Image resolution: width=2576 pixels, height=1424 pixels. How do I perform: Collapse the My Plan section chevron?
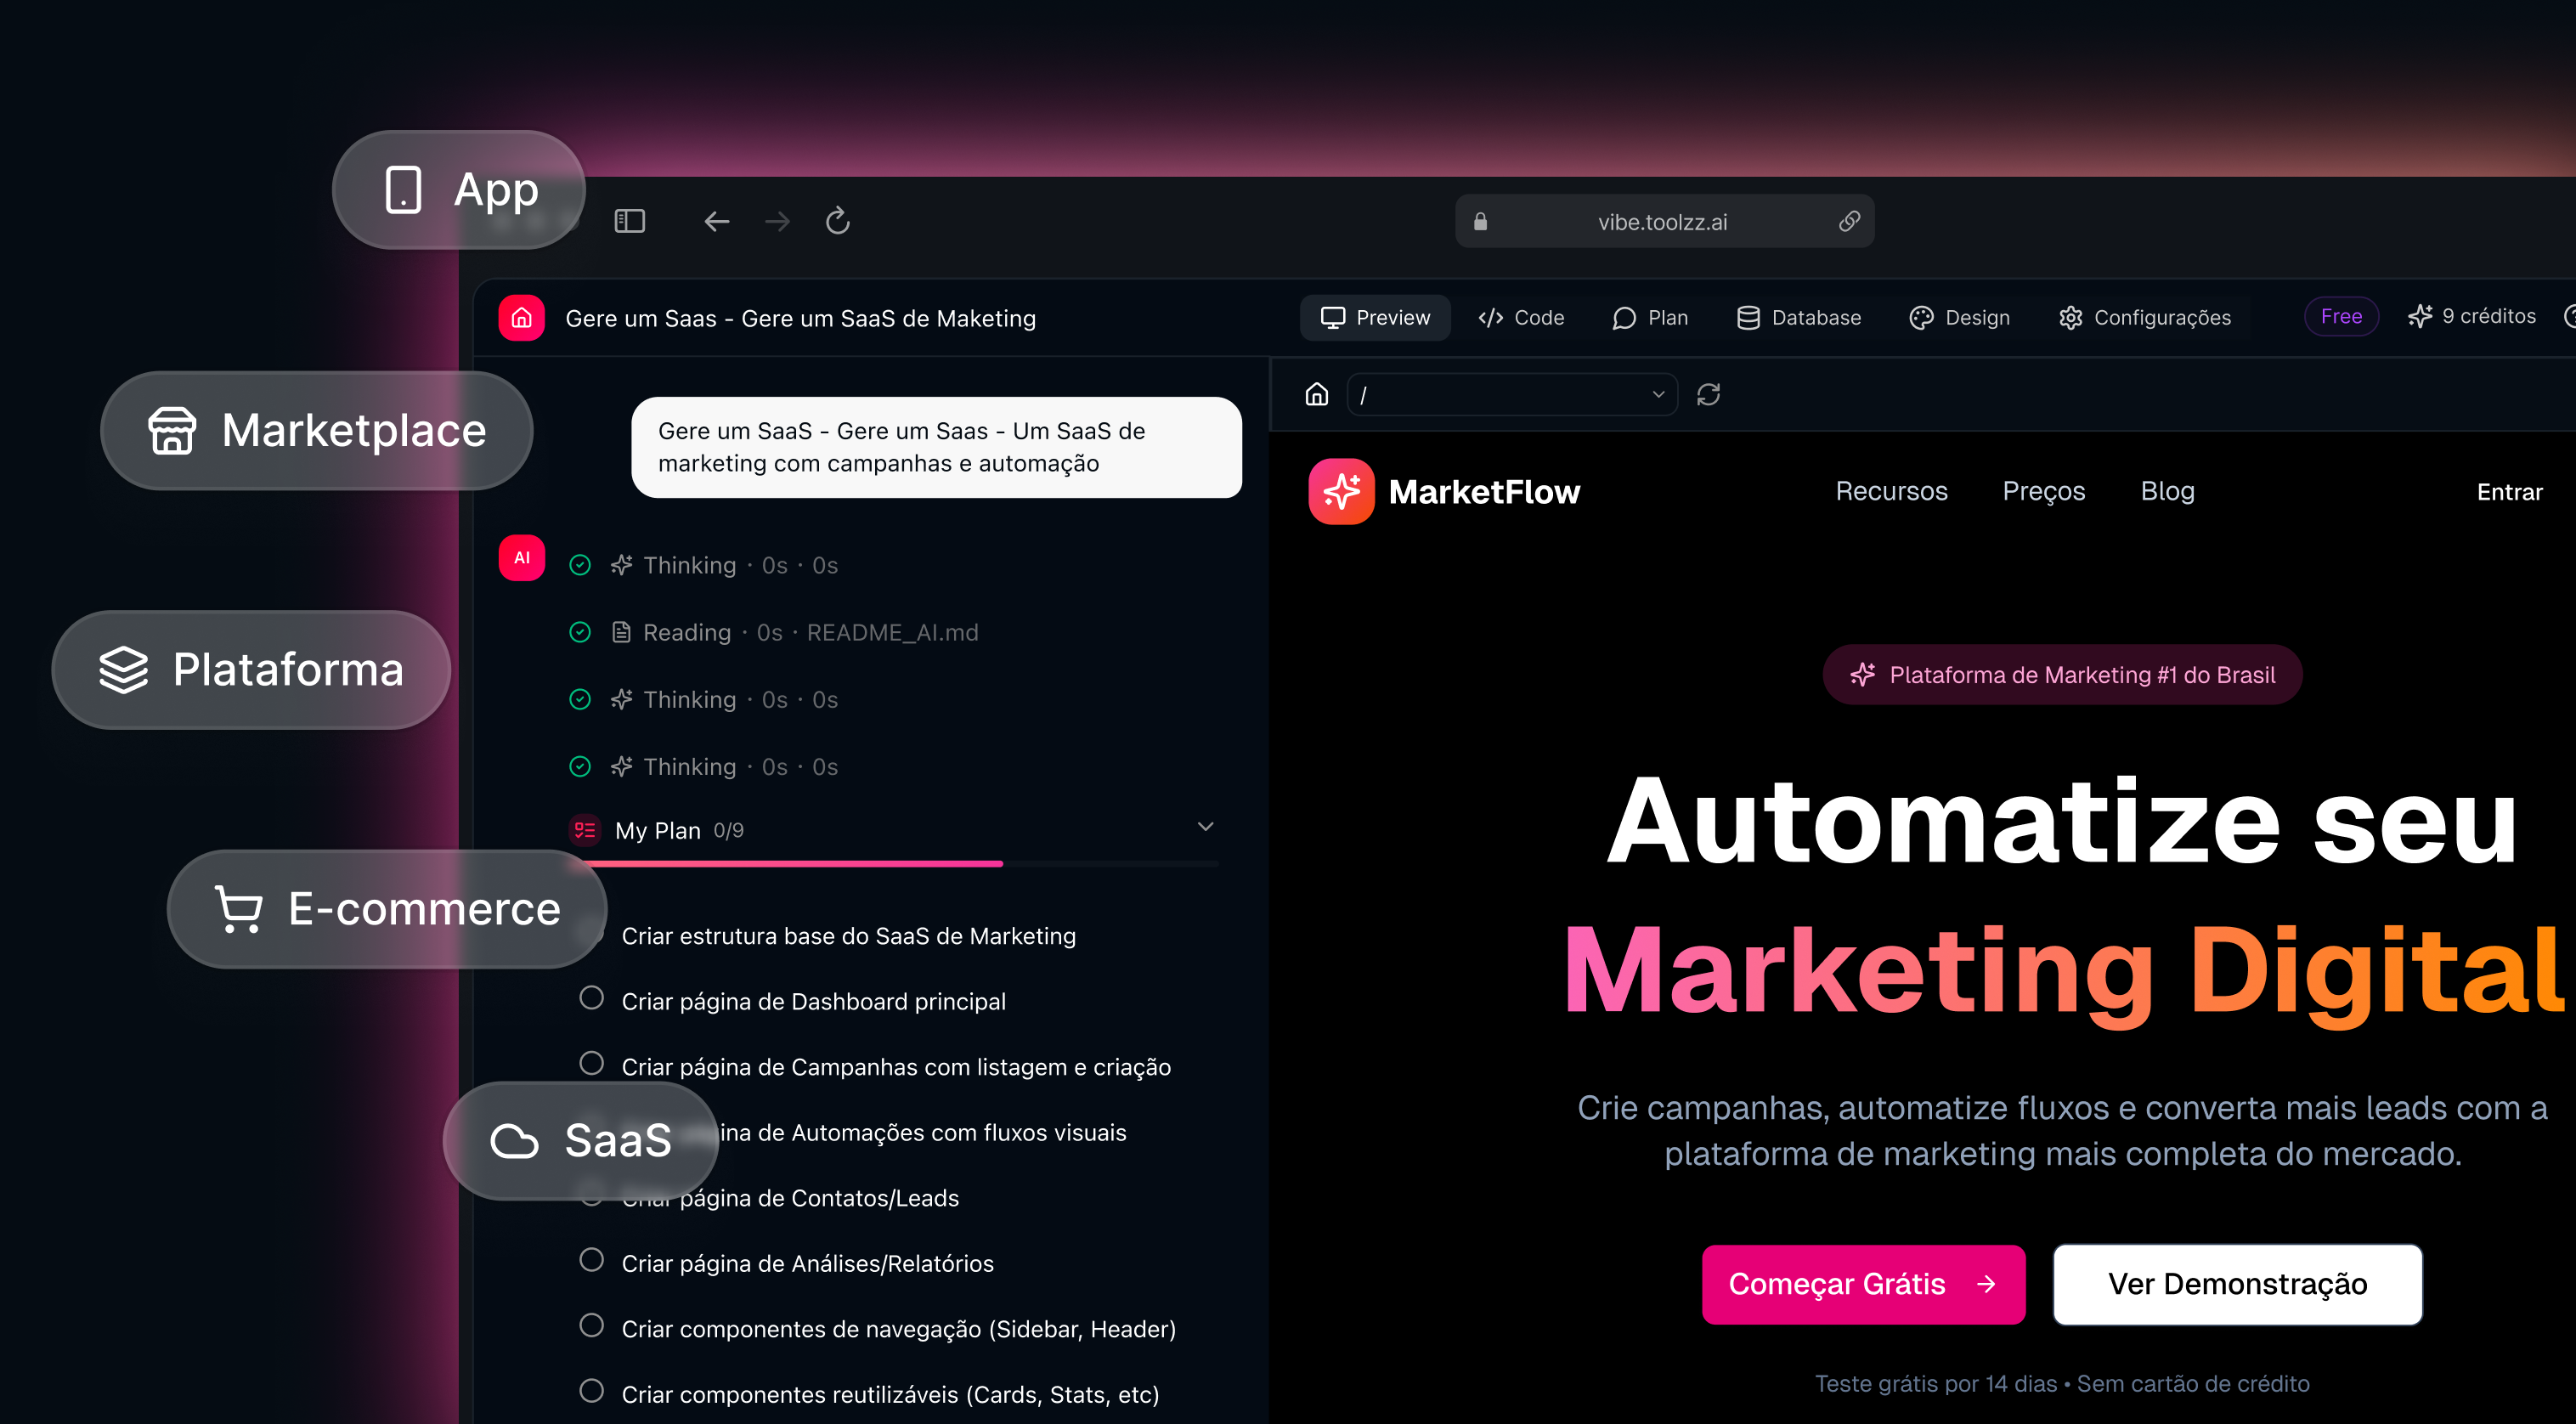[x=1205, y=827]
